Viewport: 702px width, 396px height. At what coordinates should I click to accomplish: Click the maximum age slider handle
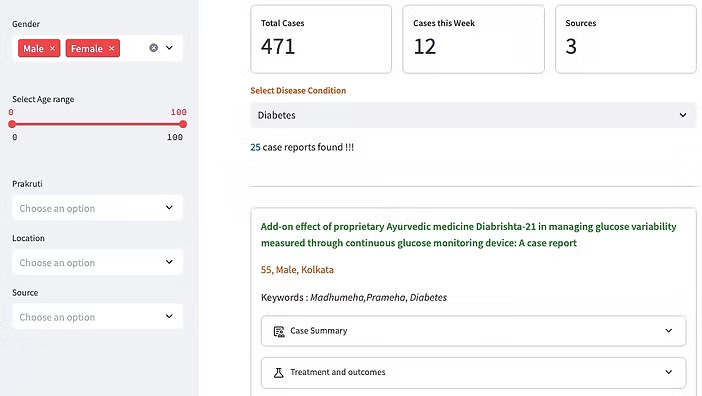183,124
